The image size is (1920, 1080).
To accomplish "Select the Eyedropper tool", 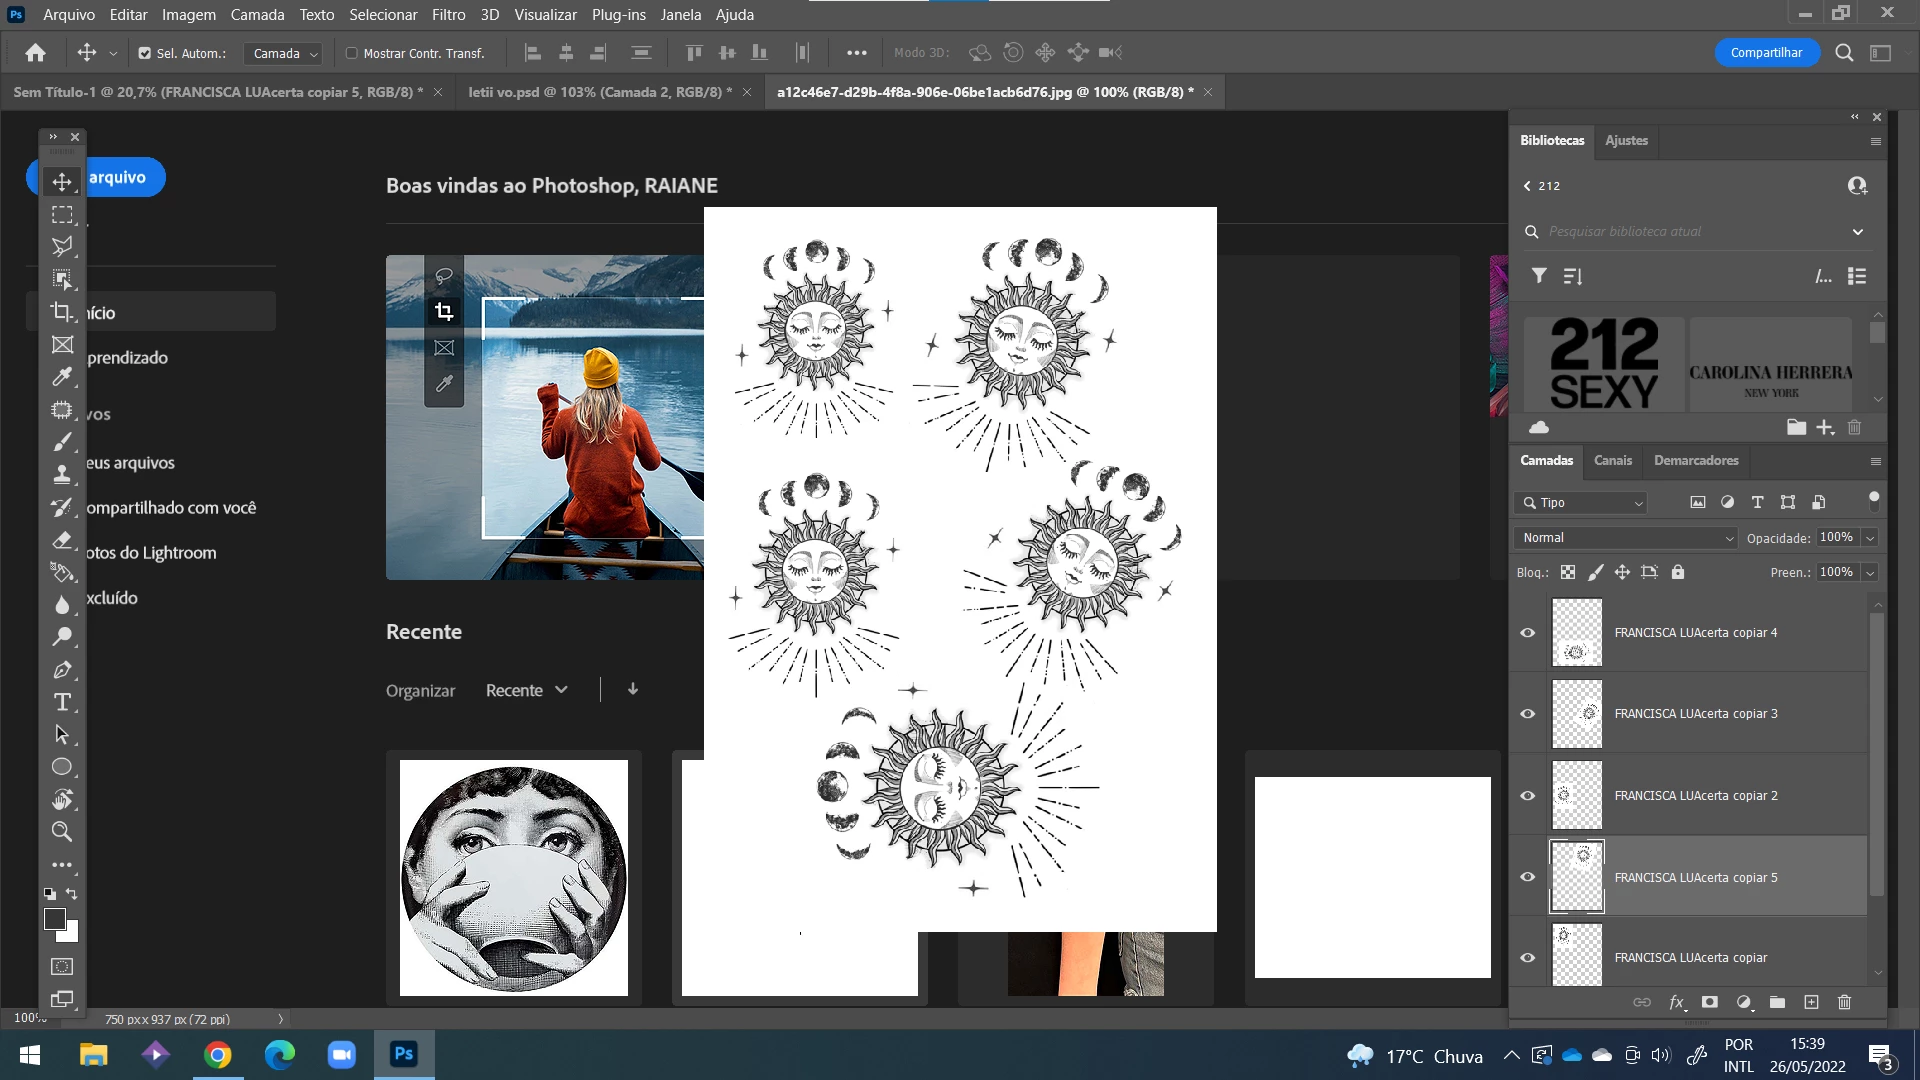I will (62, 377).
